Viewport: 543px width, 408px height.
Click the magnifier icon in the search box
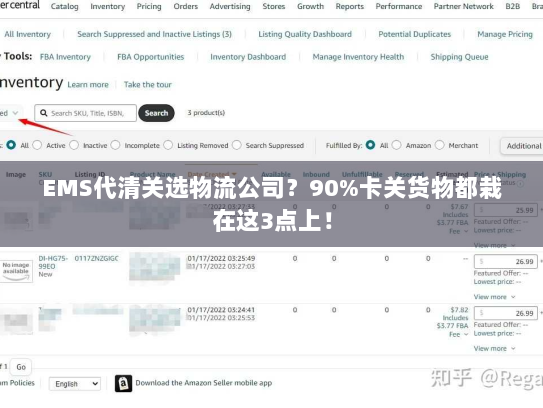click(44, 113)
